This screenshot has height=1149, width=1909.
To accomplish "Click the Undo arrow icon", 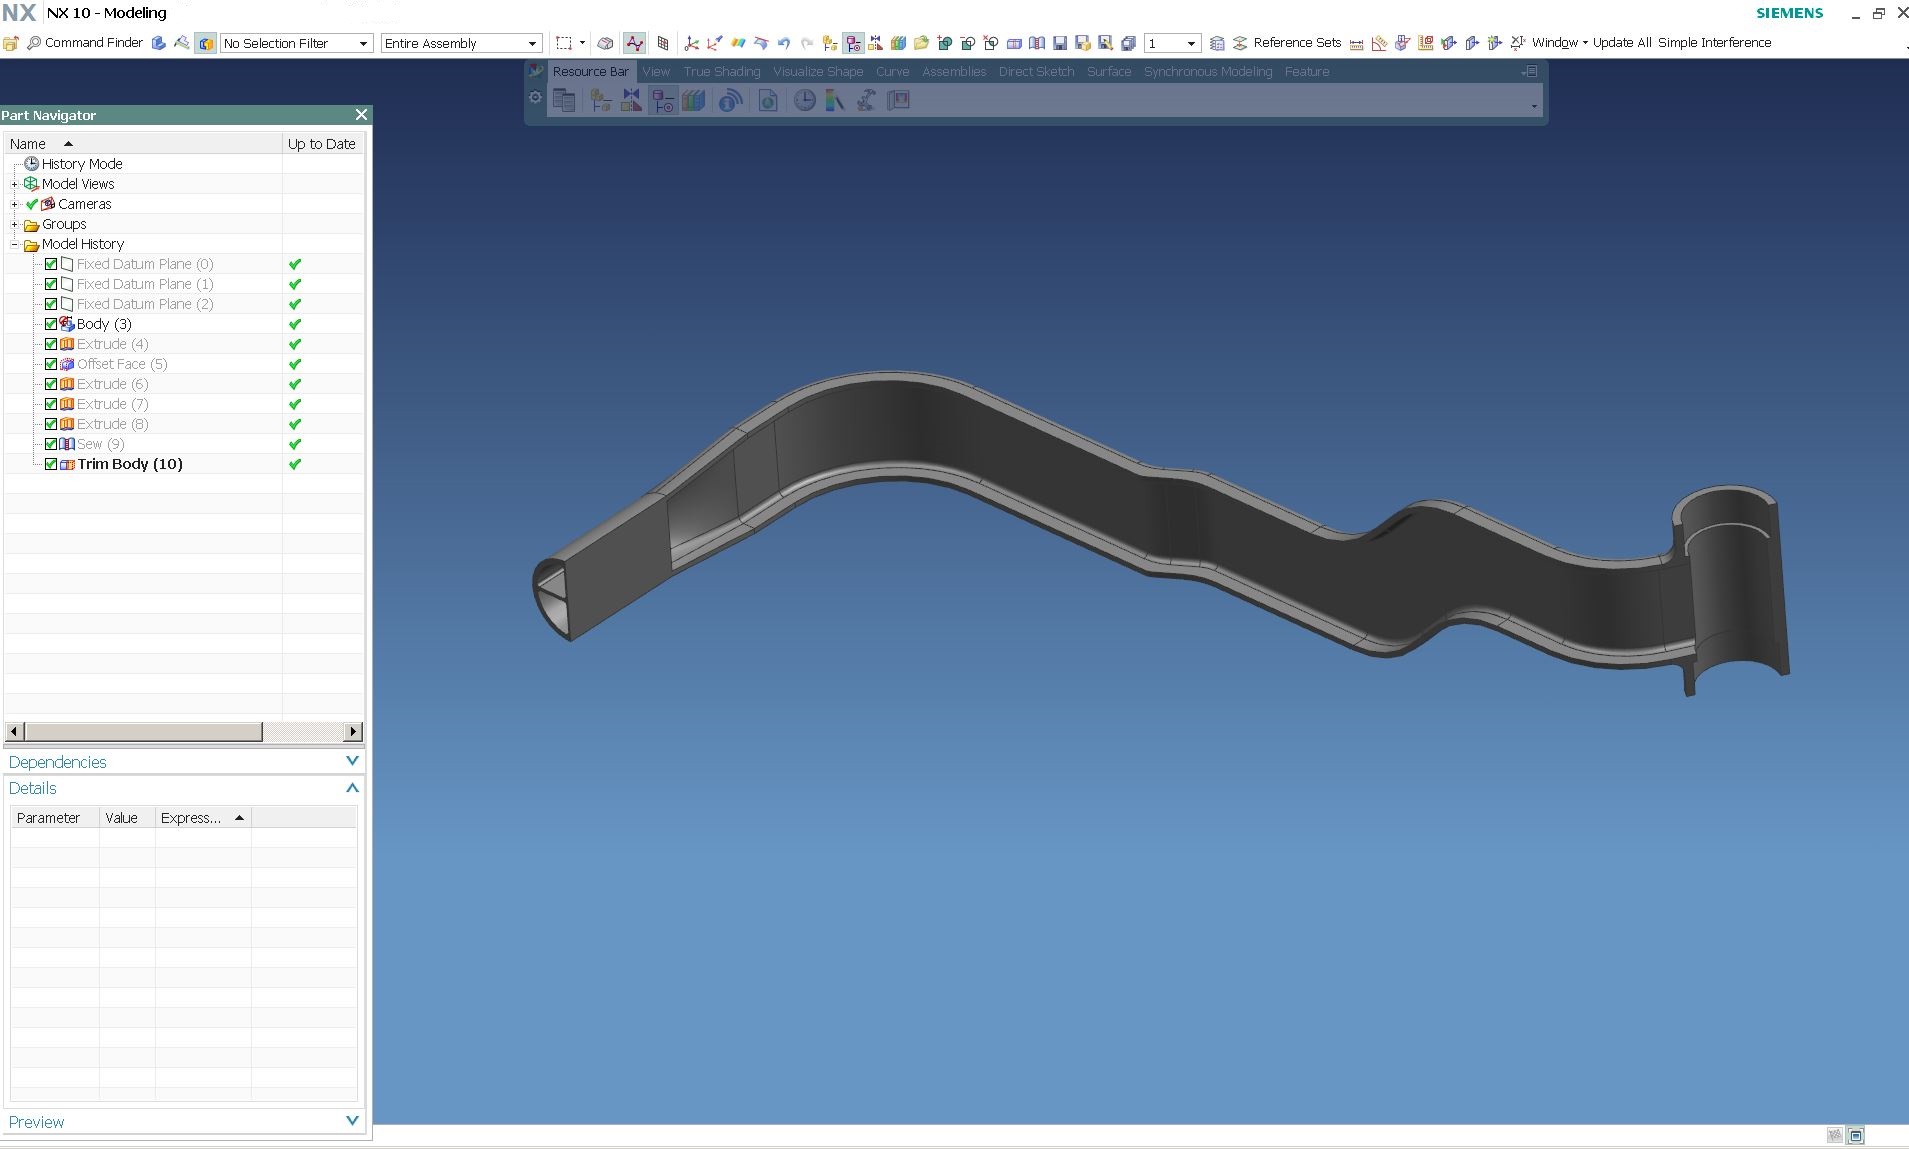I will coord(784,43).
